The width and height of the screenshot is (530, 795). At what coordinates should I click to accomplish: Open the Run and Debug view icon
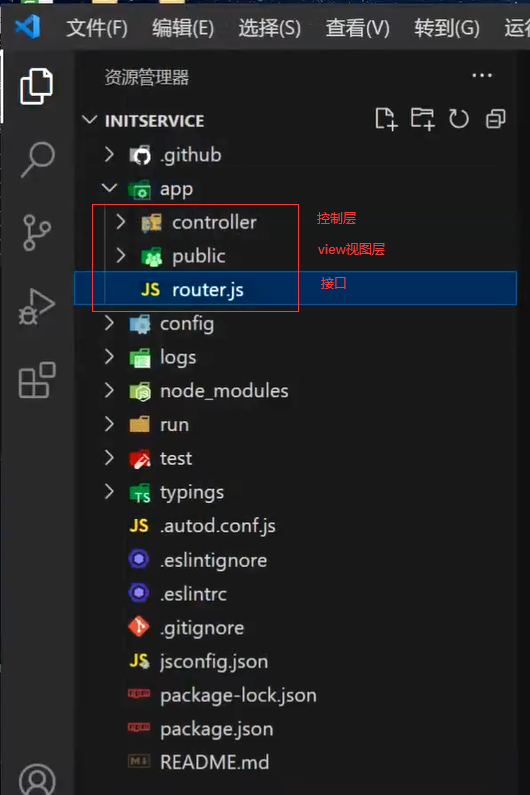[37, 306]
